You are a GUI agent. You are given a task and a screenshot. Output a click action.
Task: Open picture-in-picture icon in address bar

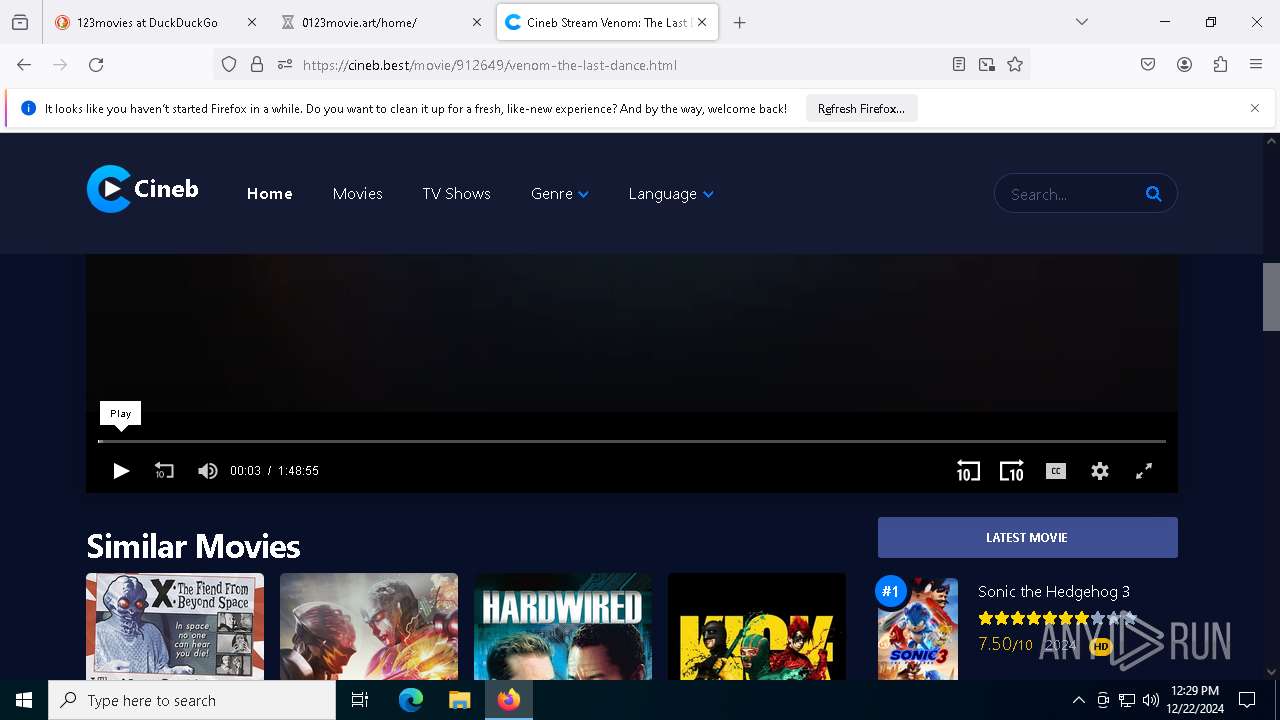987,64
